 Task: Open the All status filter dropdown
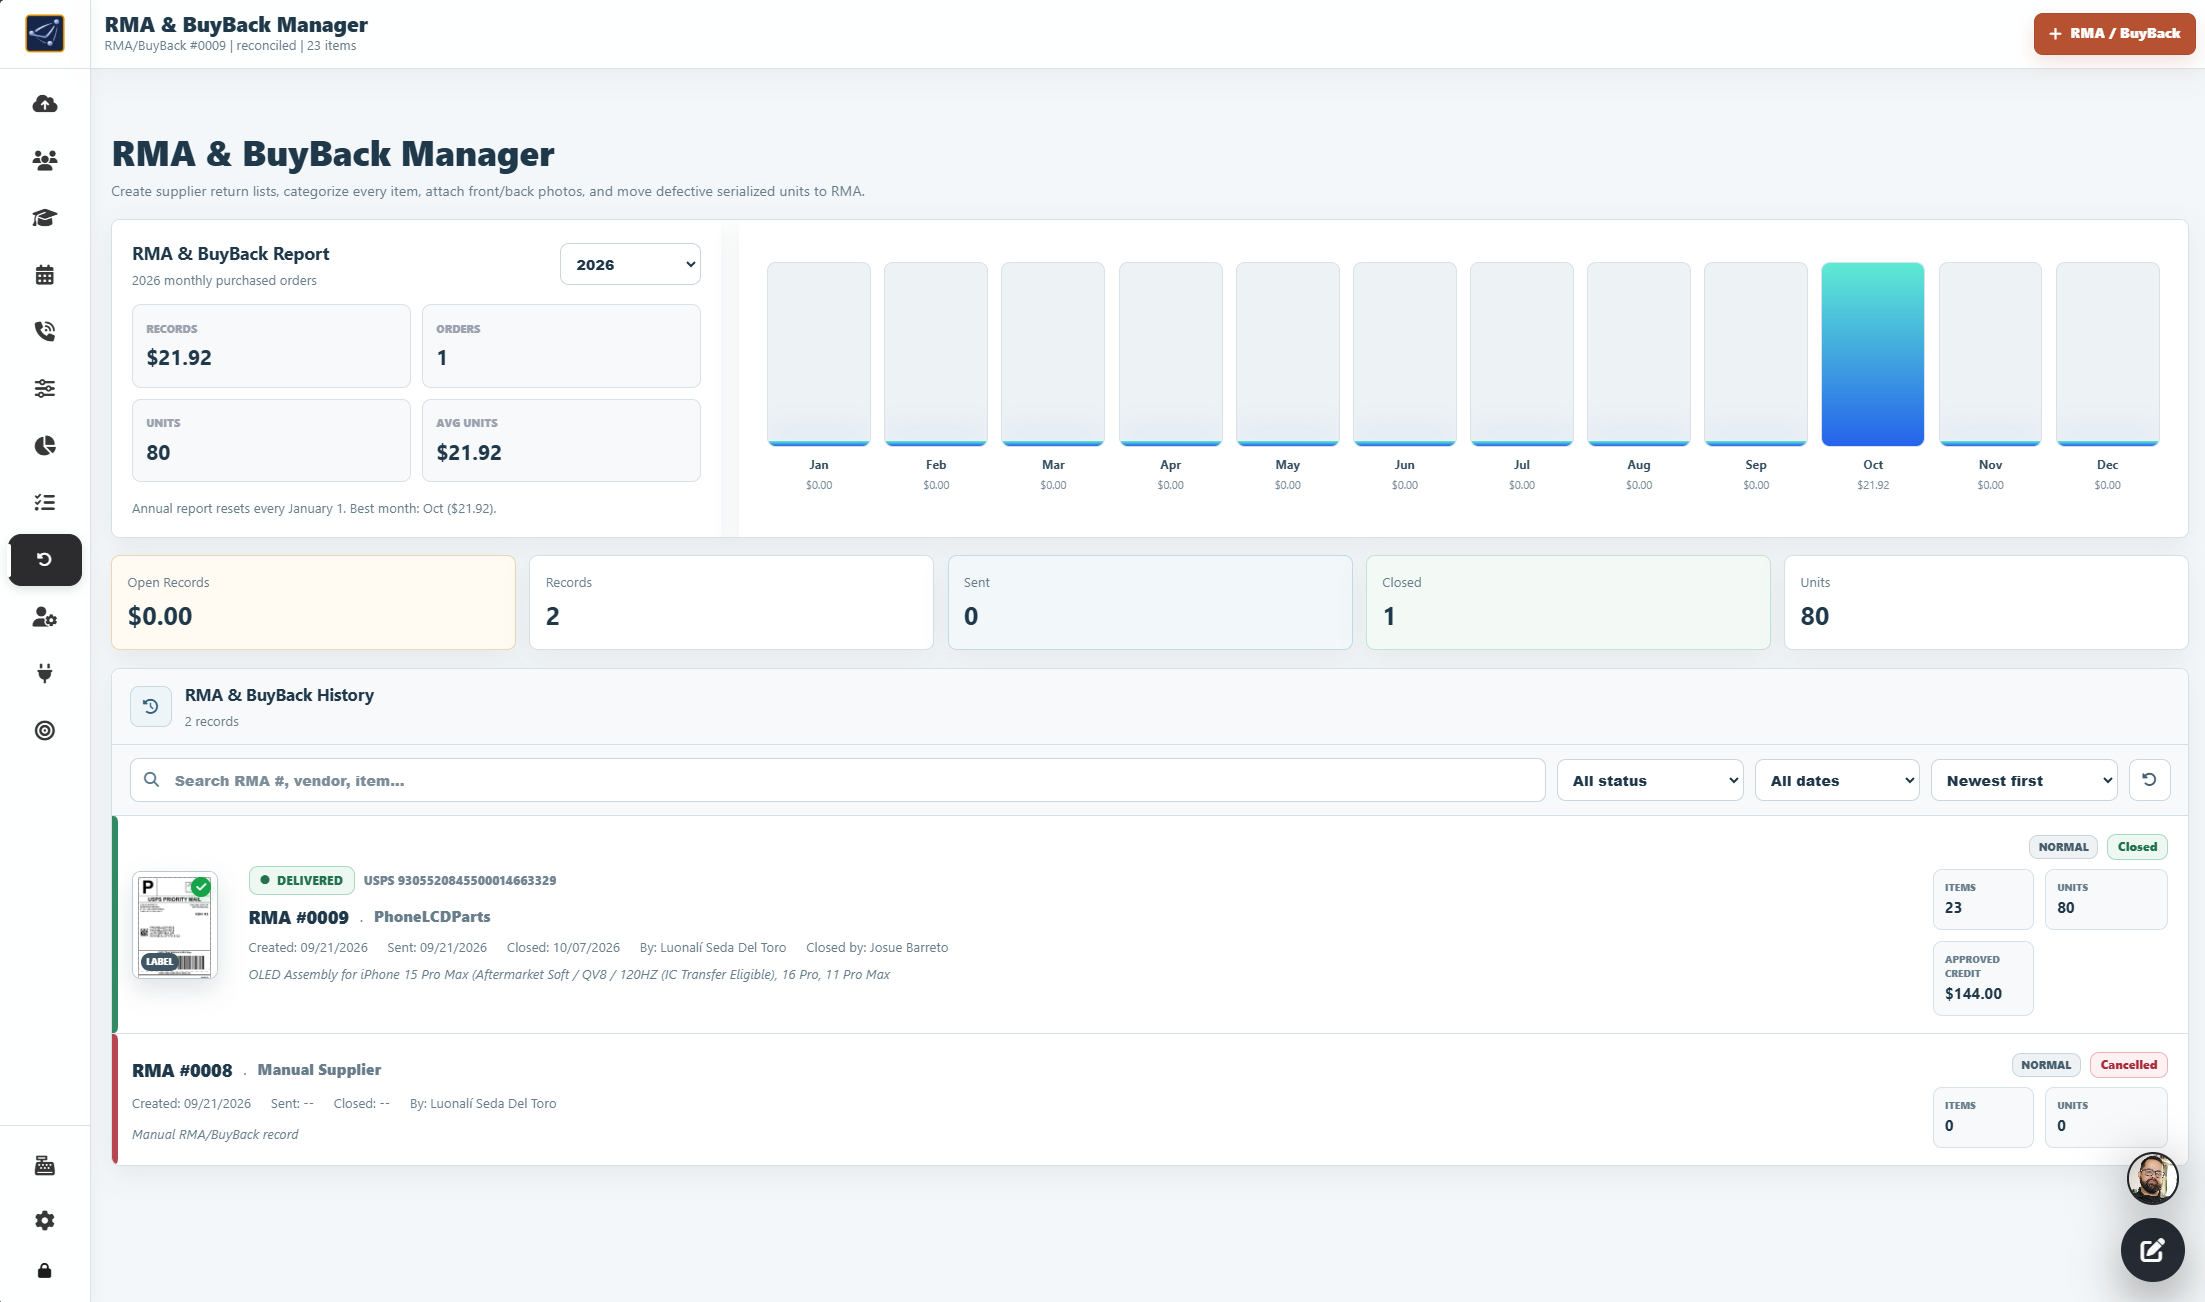point(1650,780)
